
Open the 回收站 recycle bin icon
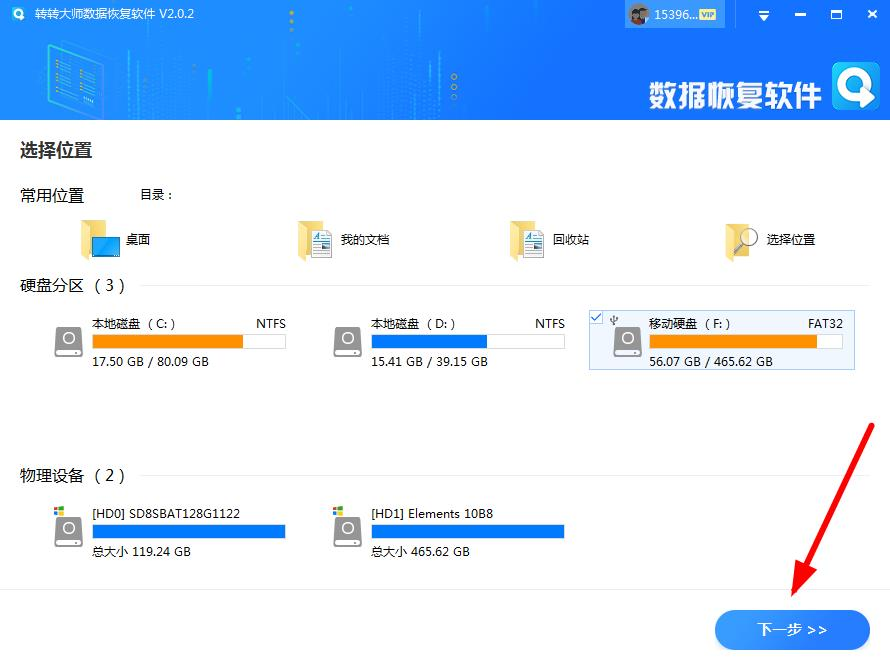tap(527, 237)
